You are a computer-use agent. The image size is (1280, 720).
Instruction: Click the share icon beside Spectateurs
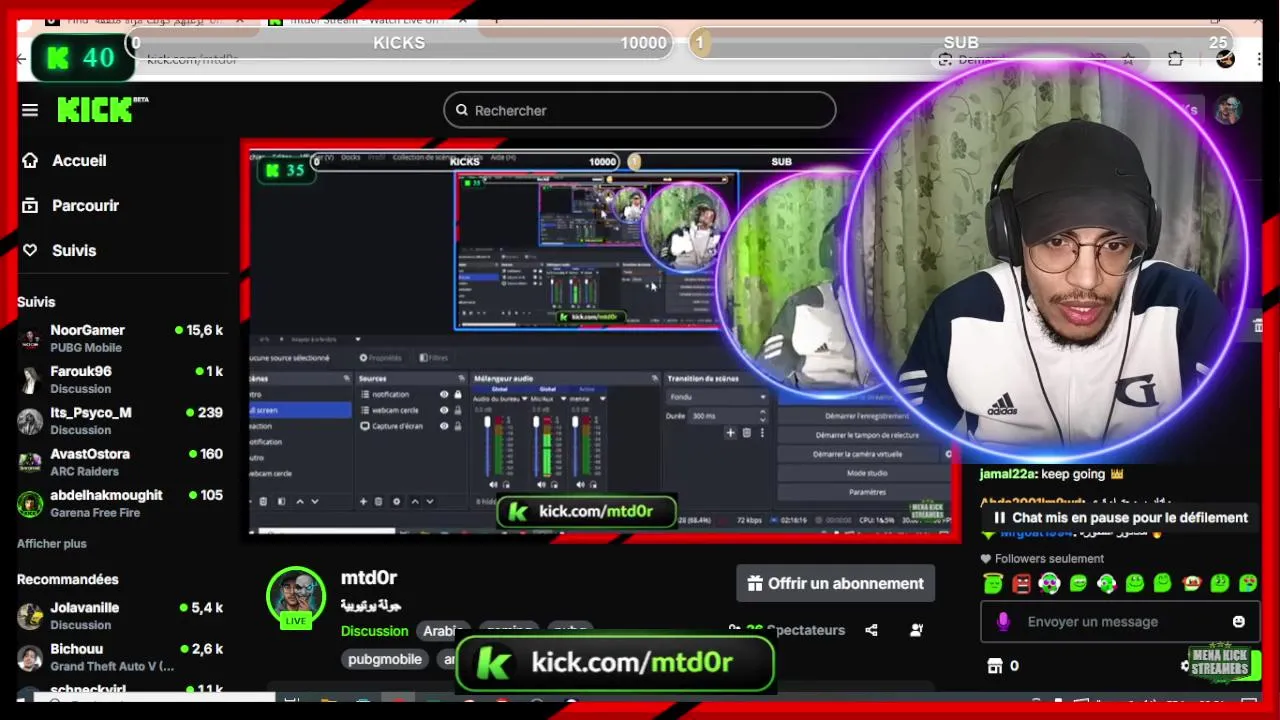(x=871, y=630)
